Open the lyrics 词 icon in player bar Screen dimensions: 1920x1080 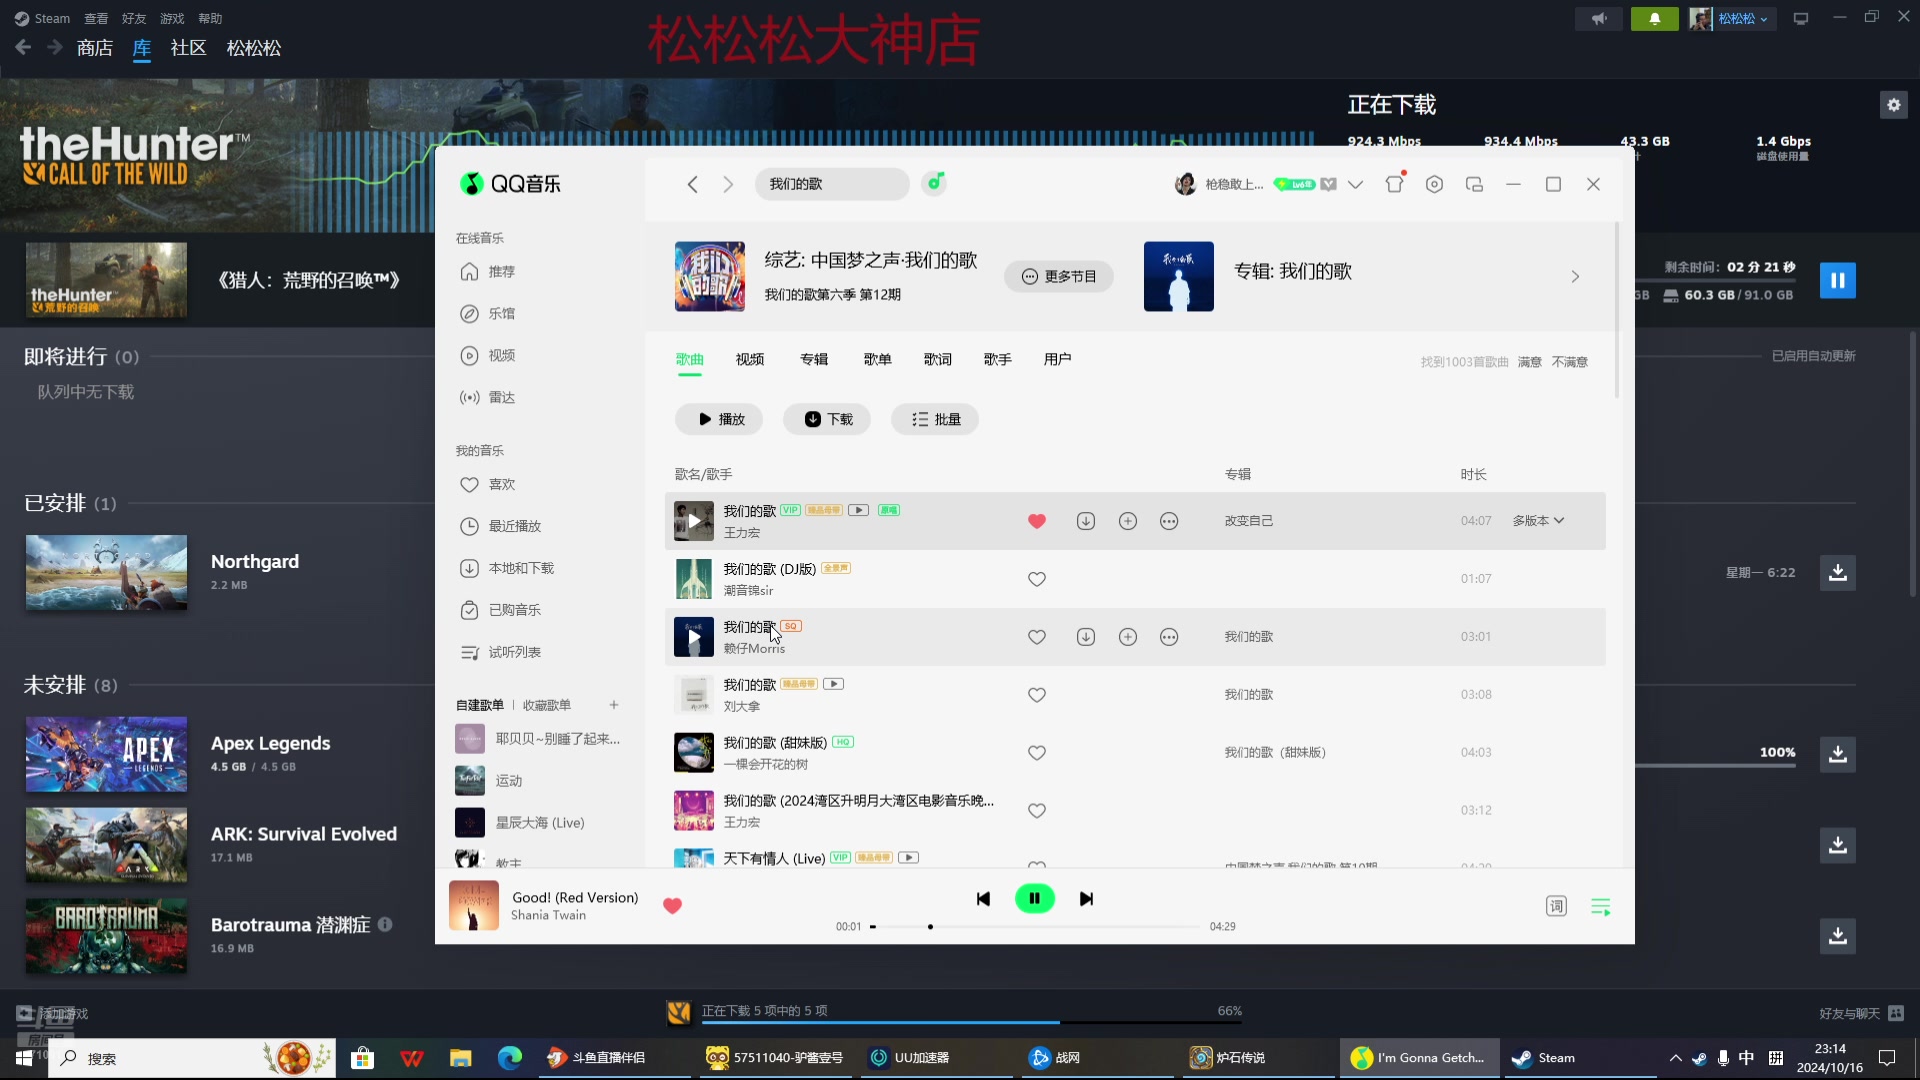tap(1556, 906)
